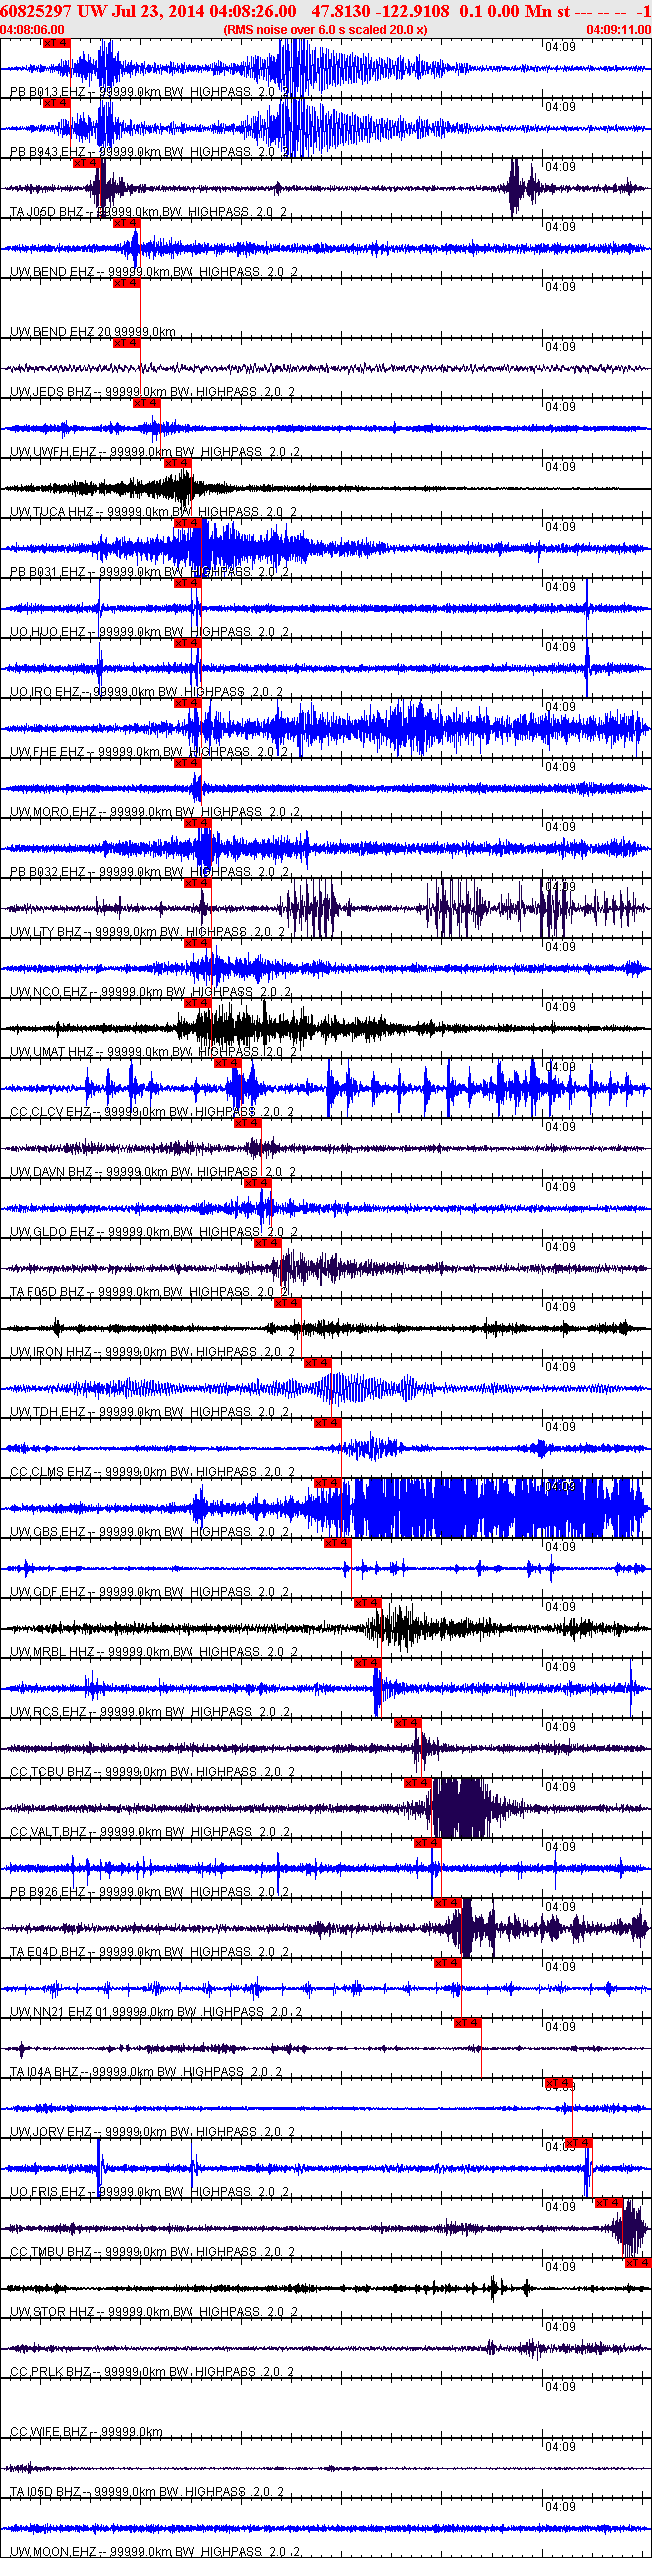Select the CC.WIFE.BHZ station label
Image resolution: width=652 pixels, height=2558 pixels.
pyautogui.click(x=87, y=2432)
